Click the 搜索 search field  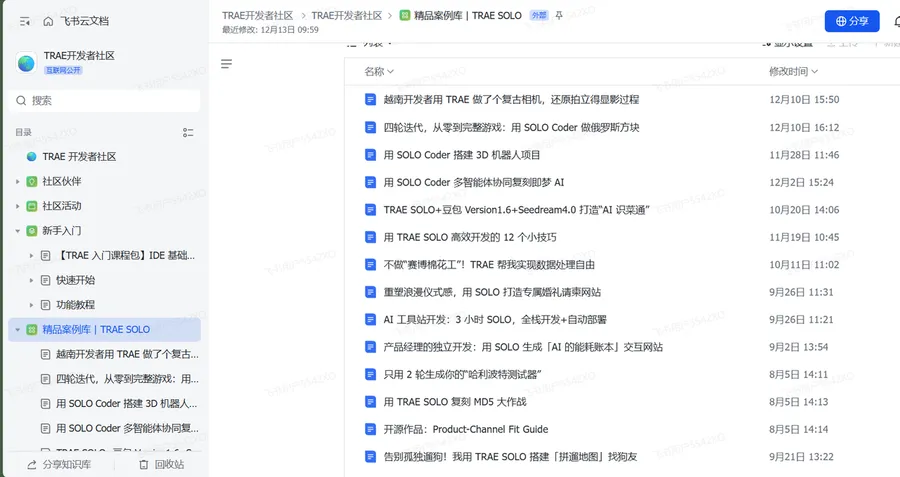point(104,100)
